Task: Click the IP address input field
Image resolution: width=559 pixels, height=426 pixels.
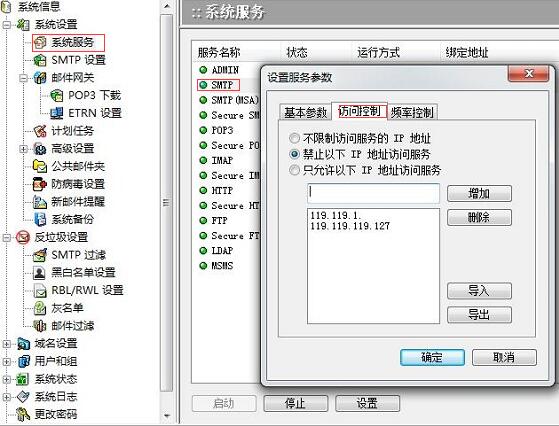Action: pyautogui.click(x=373, y=194)
